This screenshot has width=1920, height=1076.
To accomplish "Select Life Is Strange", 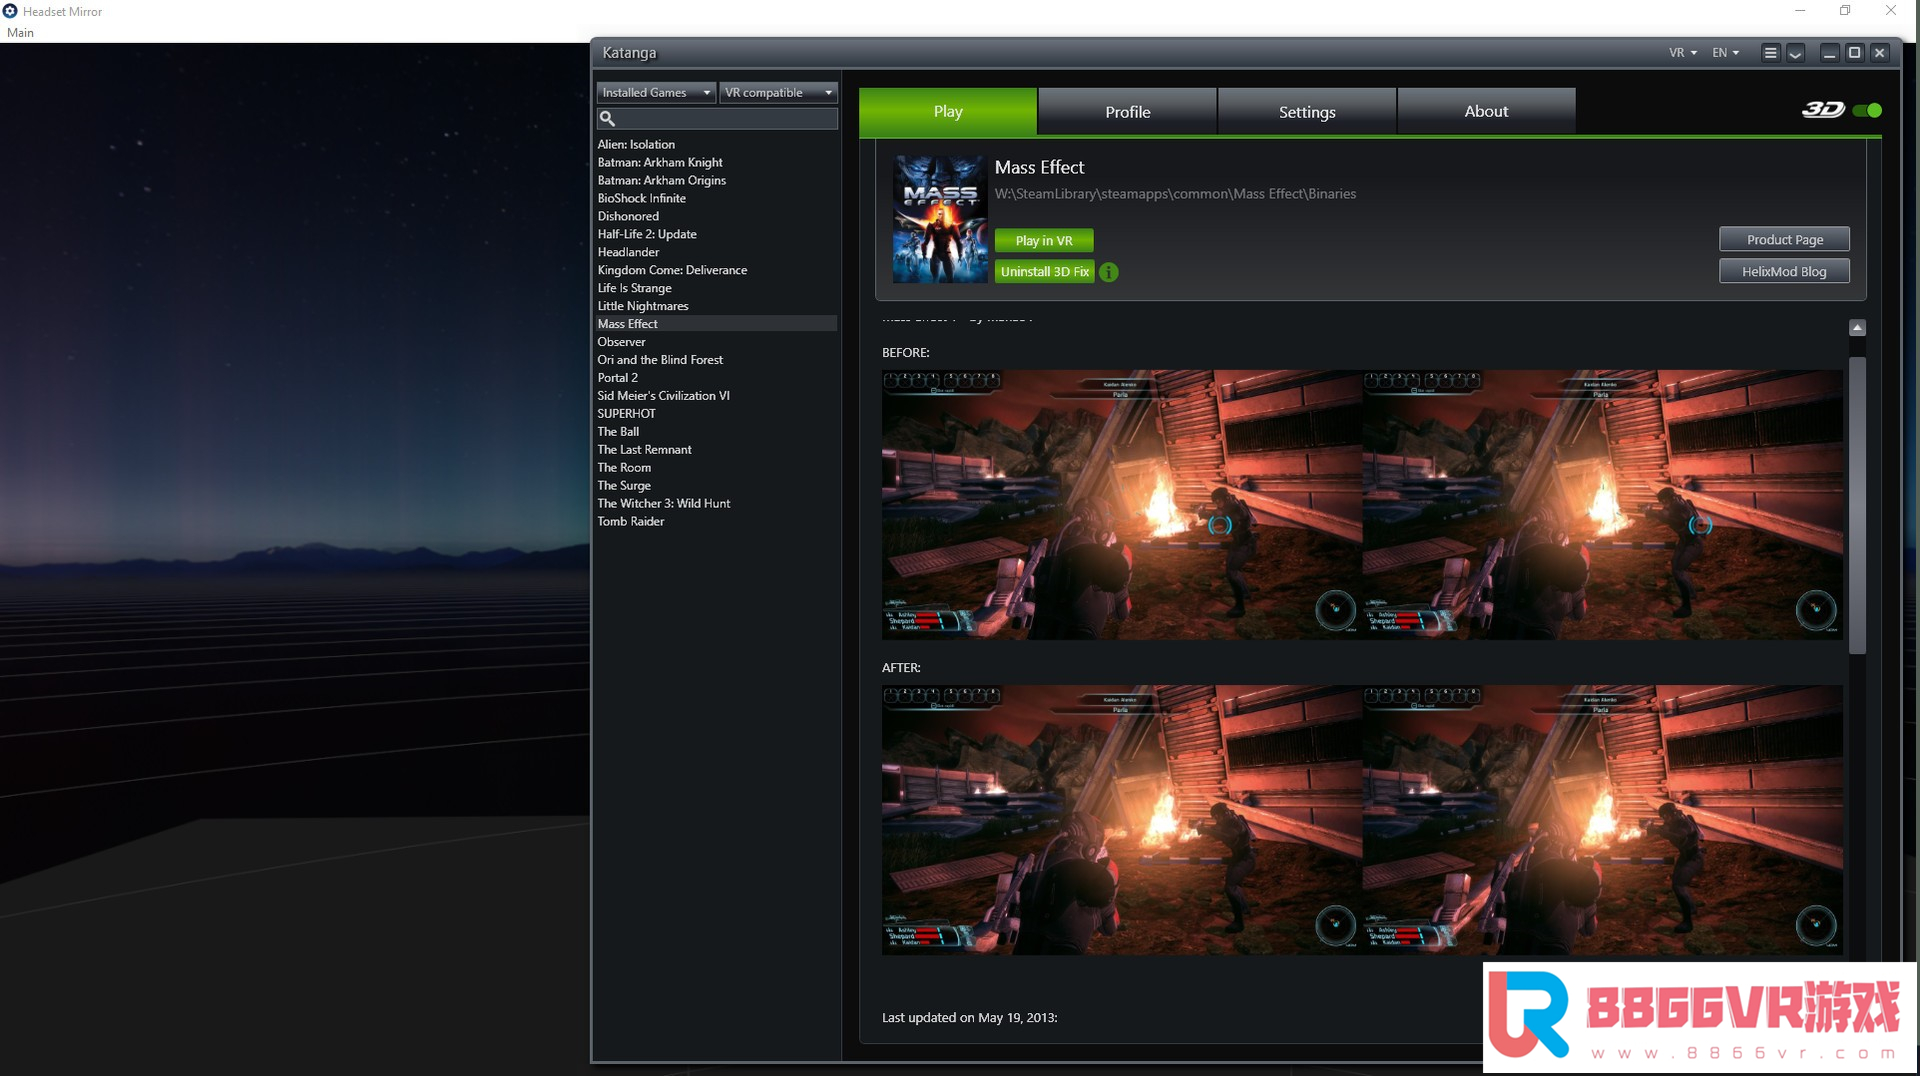I will [716, 288].
